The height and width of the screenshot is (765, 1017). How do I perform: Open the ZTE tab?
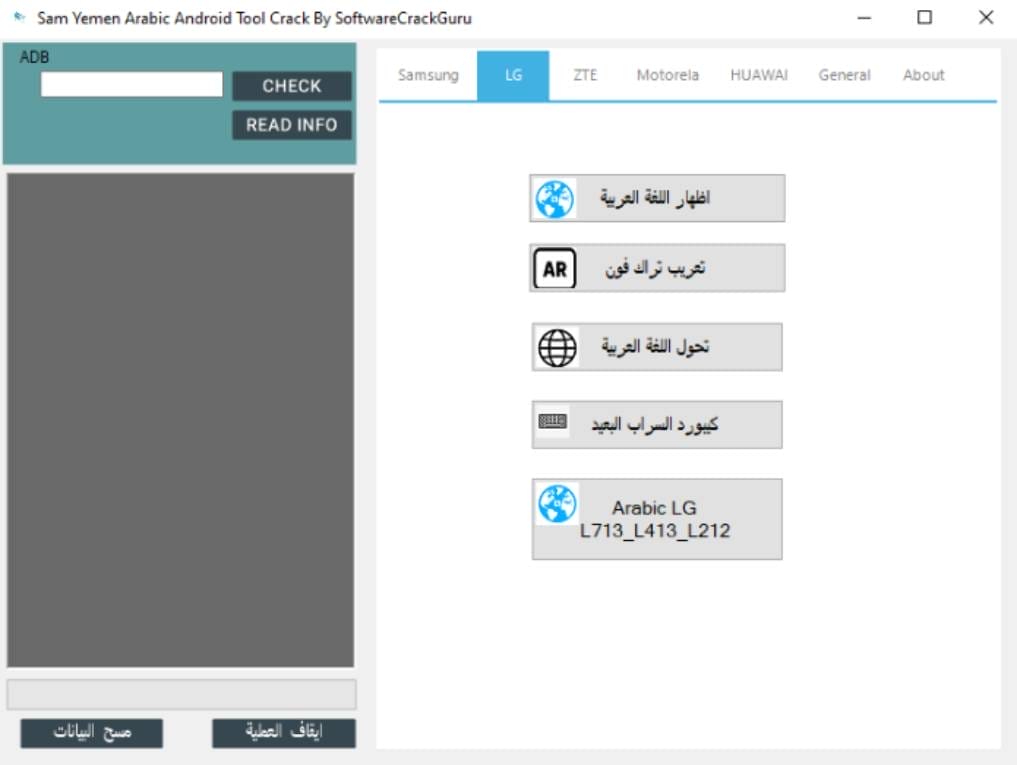point(585,74)
